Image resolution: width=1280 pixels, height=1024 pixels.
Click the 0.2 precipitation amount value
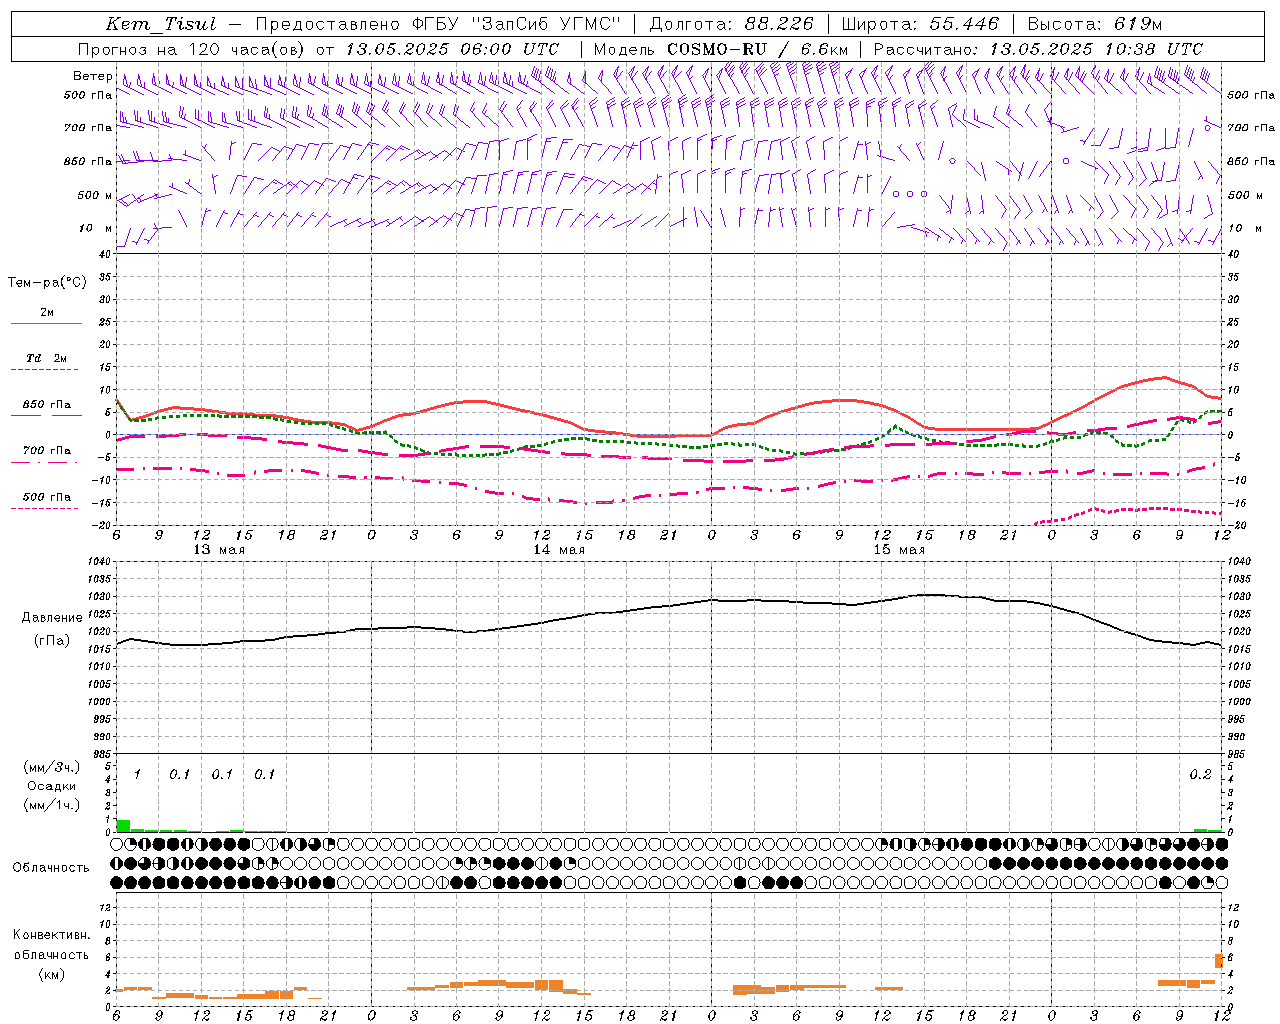pyautogui.click(x=1200, y=774)
